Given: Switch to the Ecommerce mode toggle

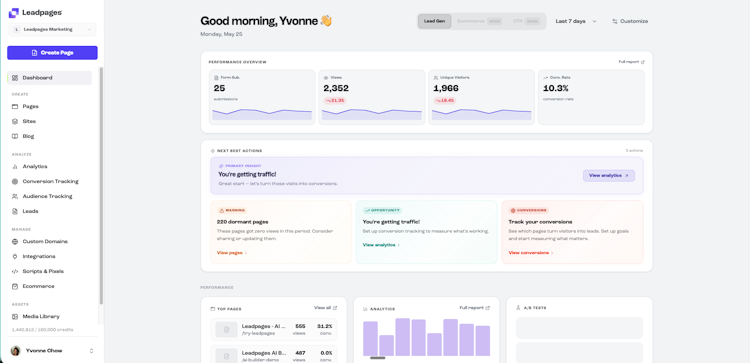Looking at the screenshot, I should pos(479,21).
